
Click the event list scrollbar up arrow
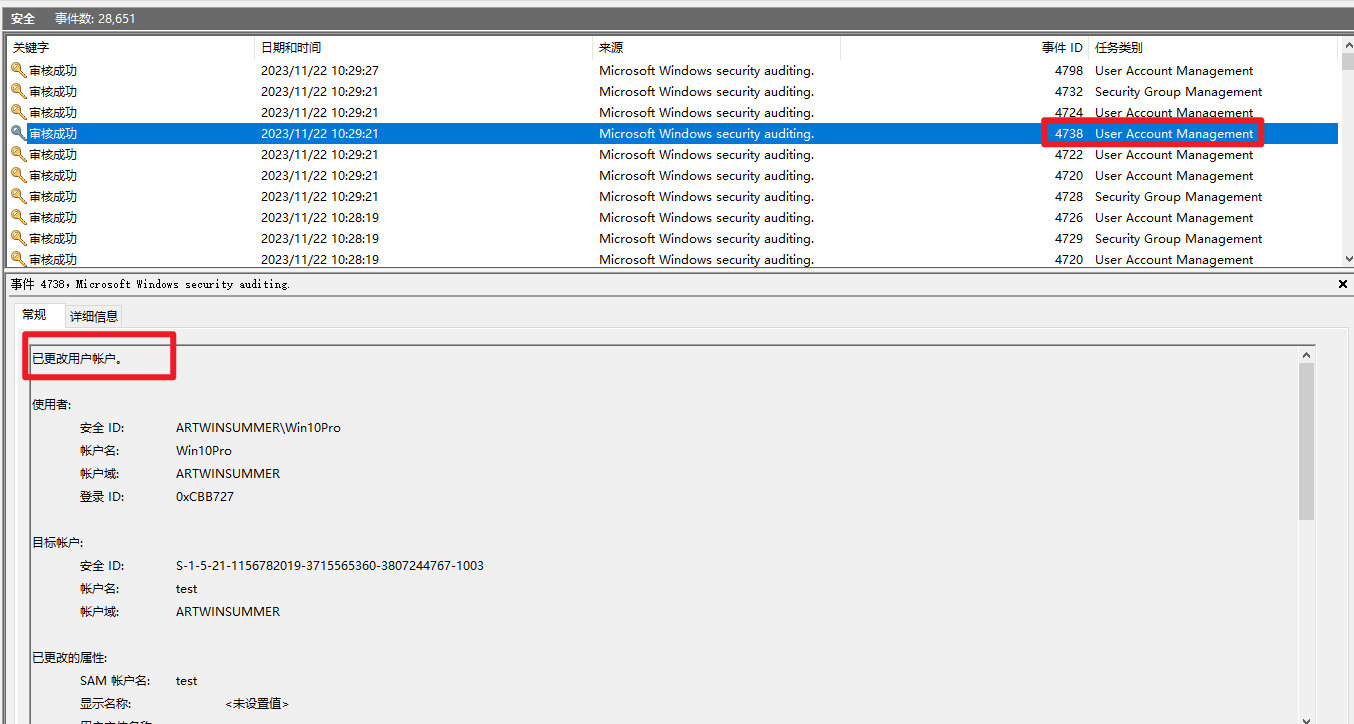(1347, 46)
